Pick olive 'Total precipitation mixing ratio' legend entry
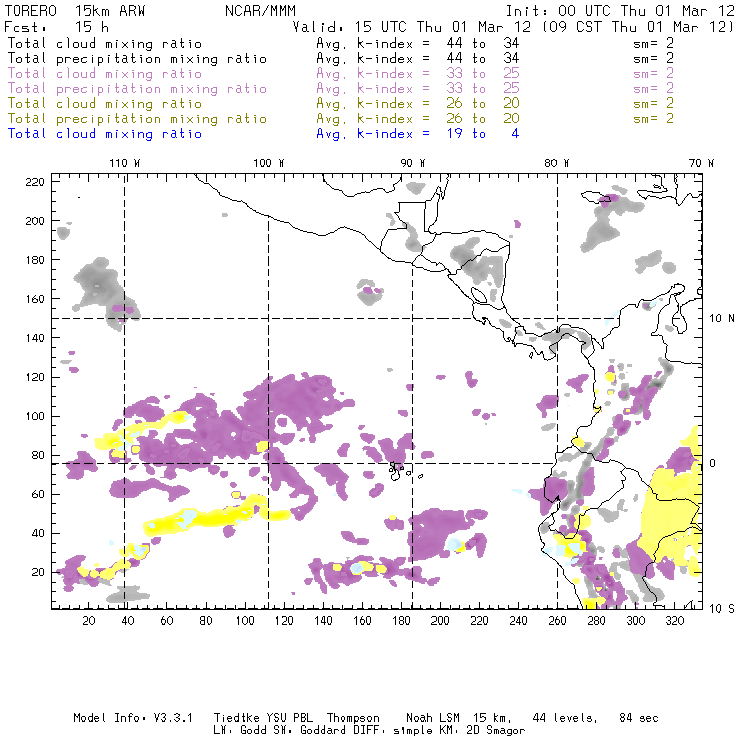Screen dimensions: 740x740 click(137, 118)
